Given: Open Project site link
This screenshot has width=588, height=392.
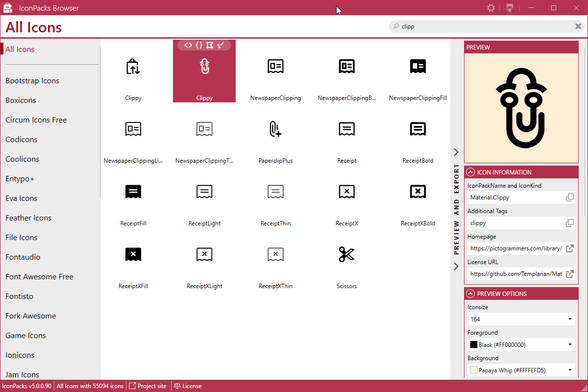Looking at the screenshot, I should (x=148, y=386).
